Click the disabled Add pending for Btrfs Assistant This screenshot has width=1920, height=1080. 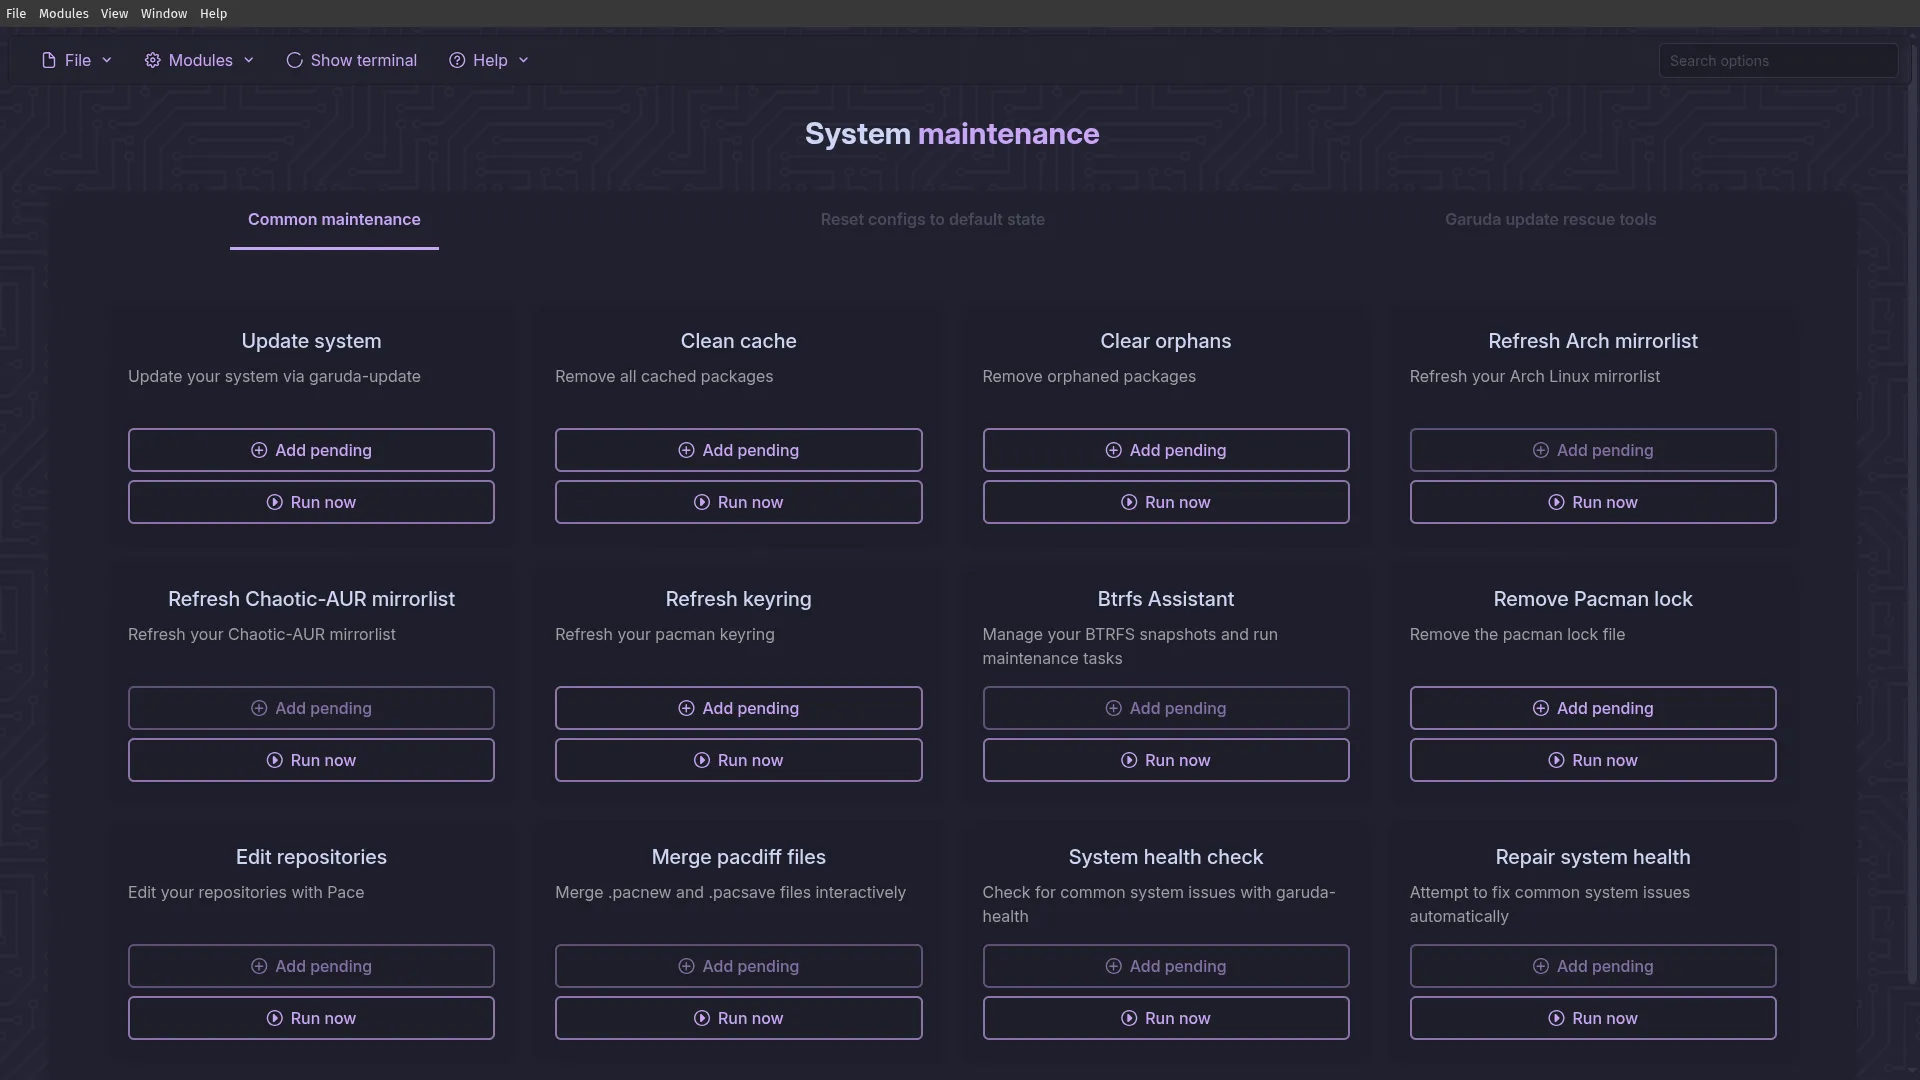(x=1166, y=708)
